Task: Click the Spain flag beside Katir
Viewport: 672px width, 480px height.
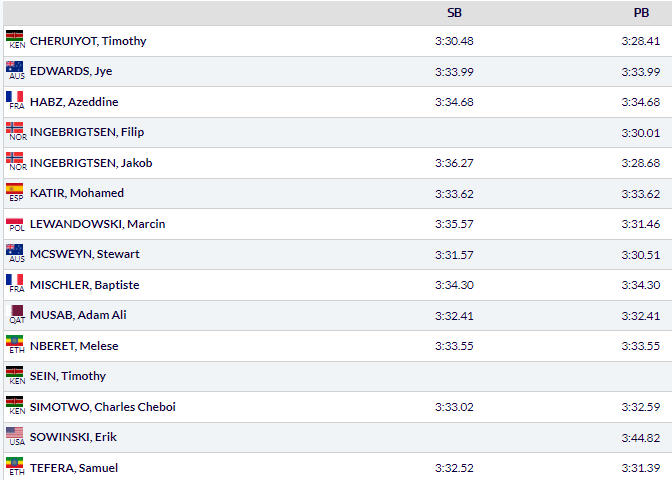Action: [15, 189]
